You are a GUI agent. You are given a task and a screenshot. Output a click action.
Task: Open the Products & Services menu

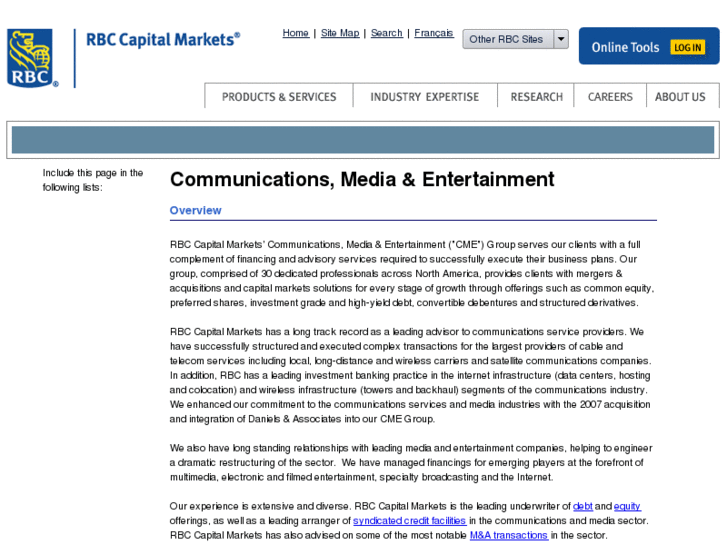click(x=279, y=96)
